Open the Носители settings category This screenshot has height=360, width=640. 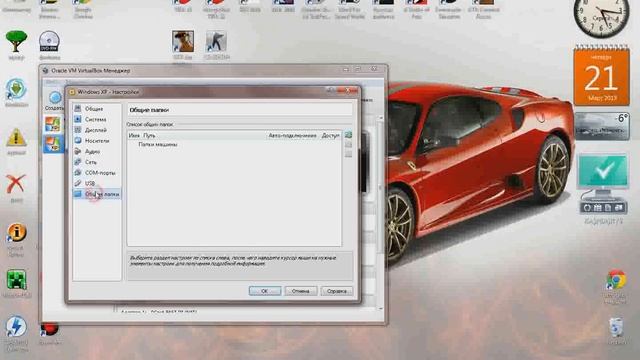click(x=96, y=140)
